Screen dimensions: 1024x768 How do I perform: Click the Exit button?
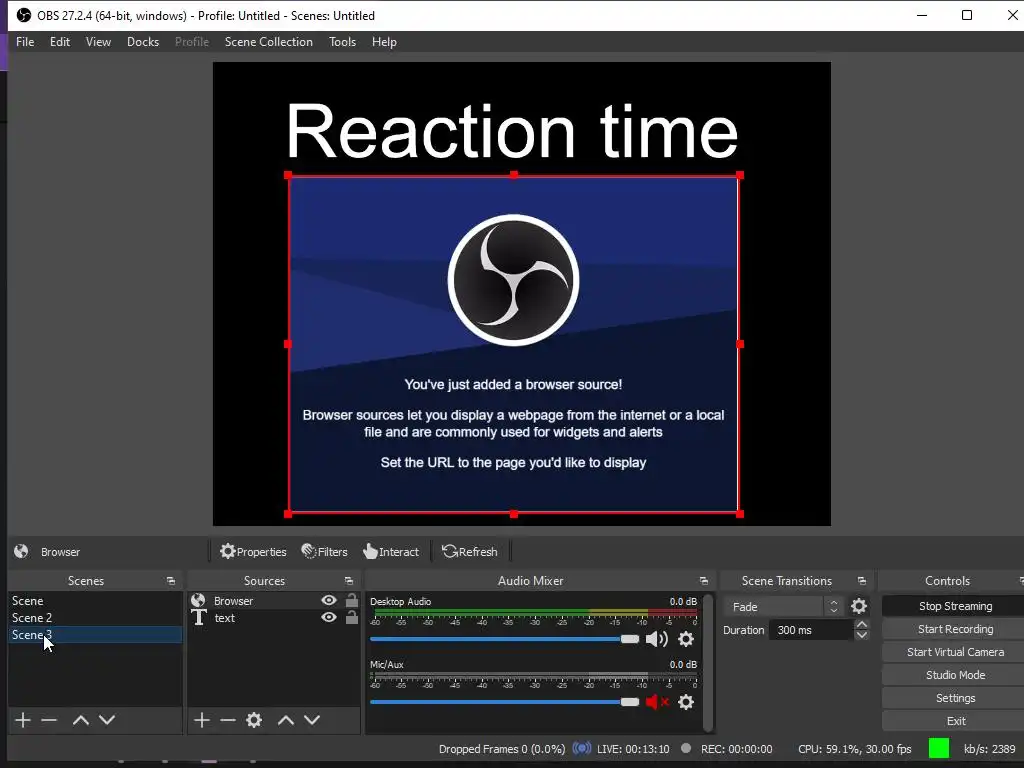(x=955, y=721)
